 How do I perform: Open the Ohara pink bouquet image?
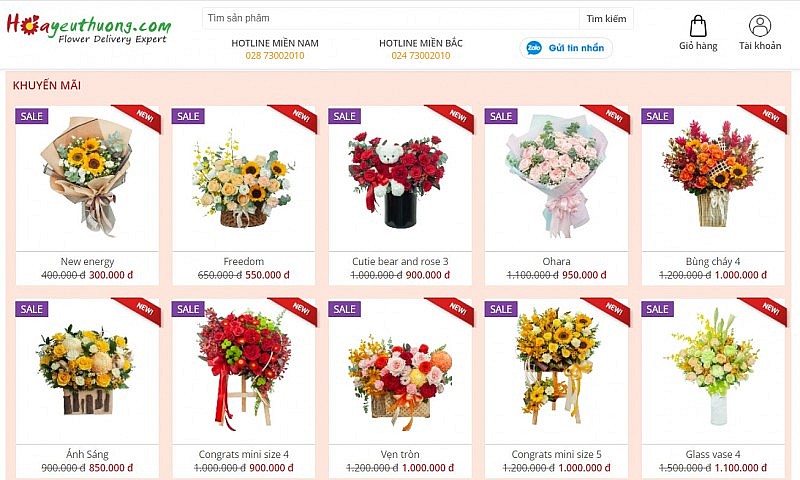point(556,179)
